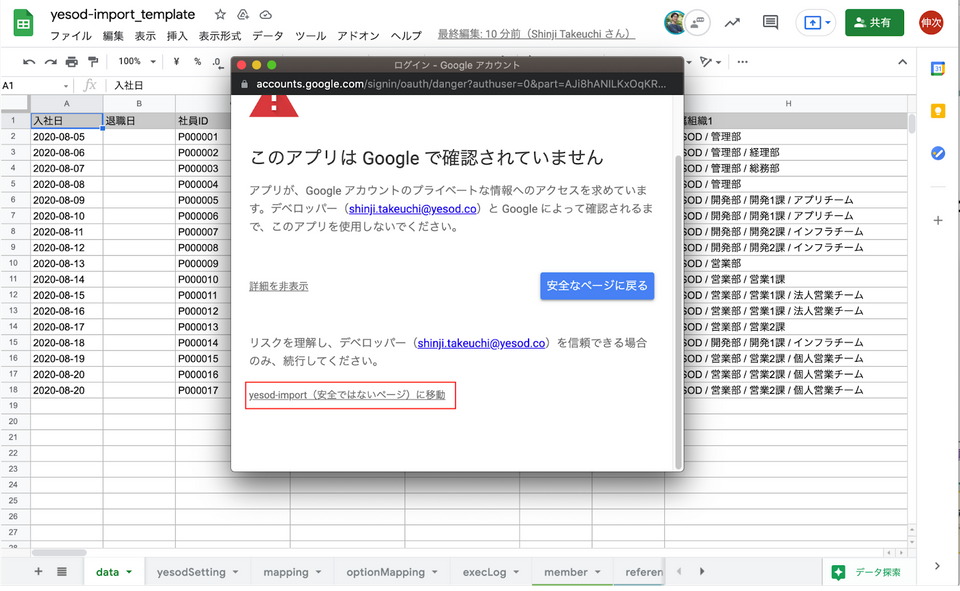Open the optionMapping tab dropdown arrow
Screen dimensions: 960x591
[435, 572]
